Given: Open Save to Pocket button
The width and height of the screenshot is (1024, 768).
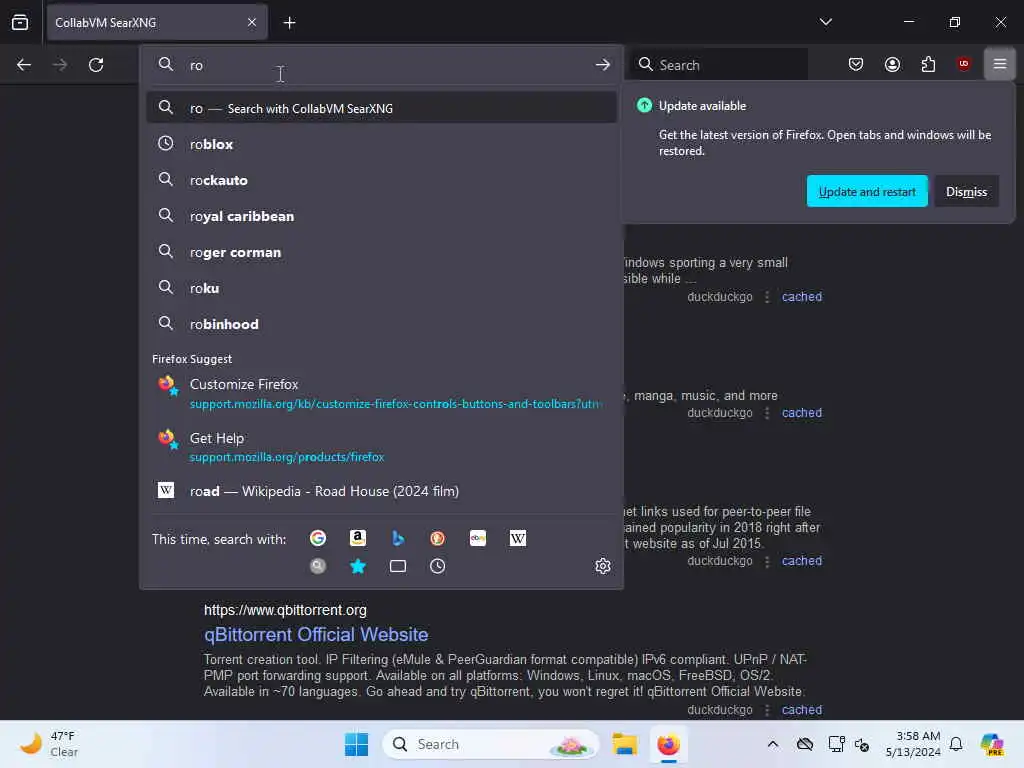Looking at the screenshot, I should pos(856,65).
